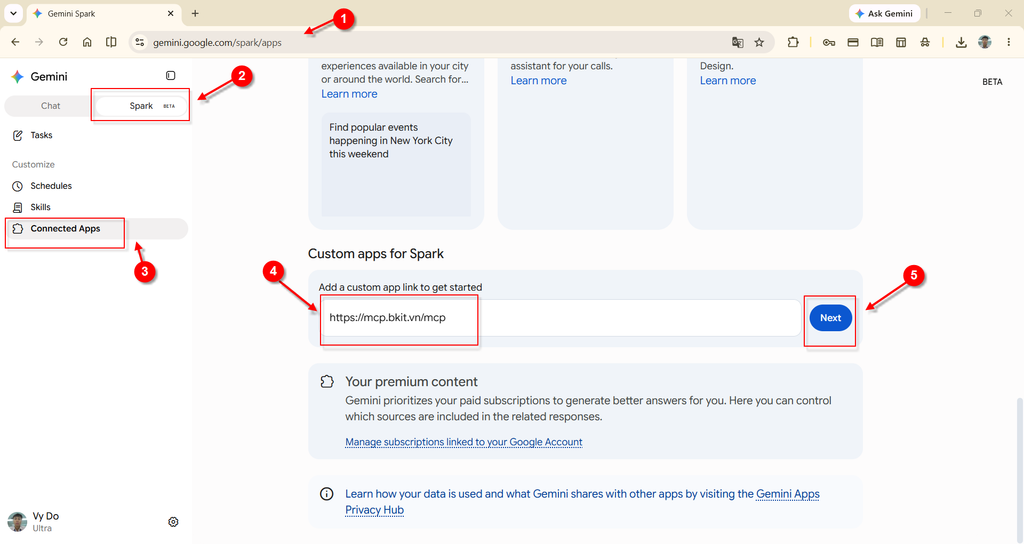Click the info icon beside data usage notice
This screenshot has height=544, width=1024.
327,494
